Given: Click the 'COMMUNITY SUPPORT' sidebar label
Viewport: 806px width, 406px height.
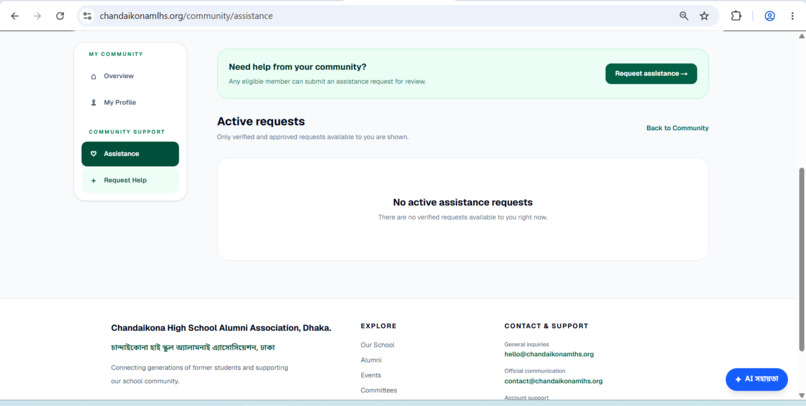Looking at the screenshot, I should pos(127,132).
